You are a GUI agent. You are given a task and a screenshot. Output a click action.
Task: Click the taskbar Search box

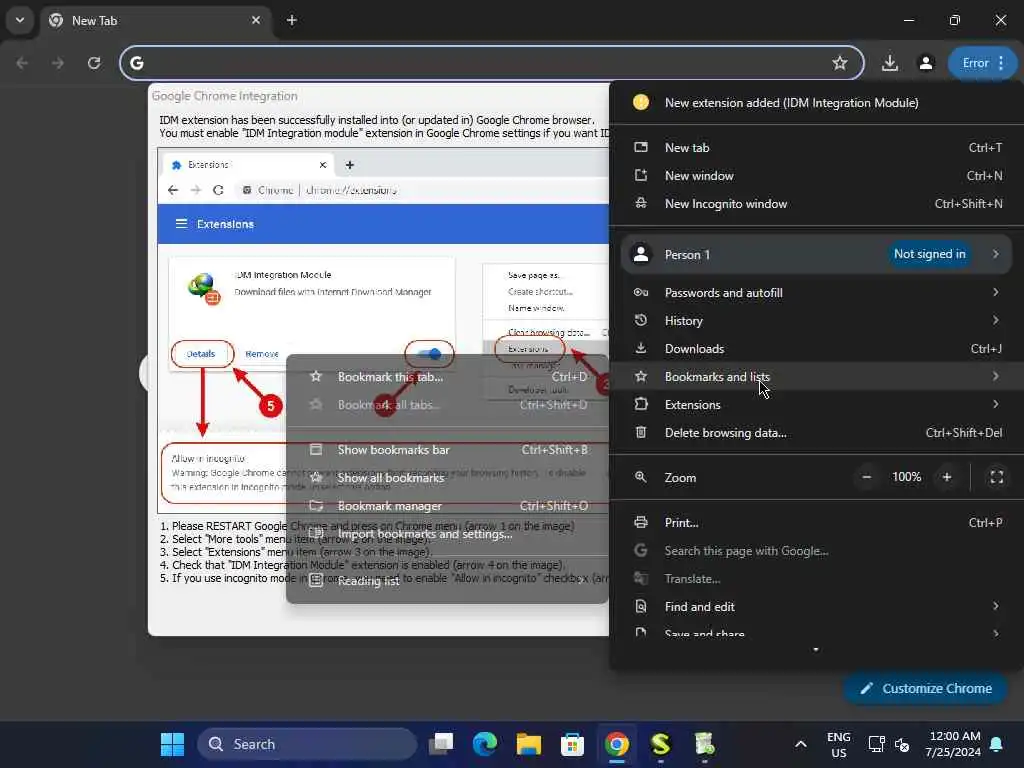307,744
